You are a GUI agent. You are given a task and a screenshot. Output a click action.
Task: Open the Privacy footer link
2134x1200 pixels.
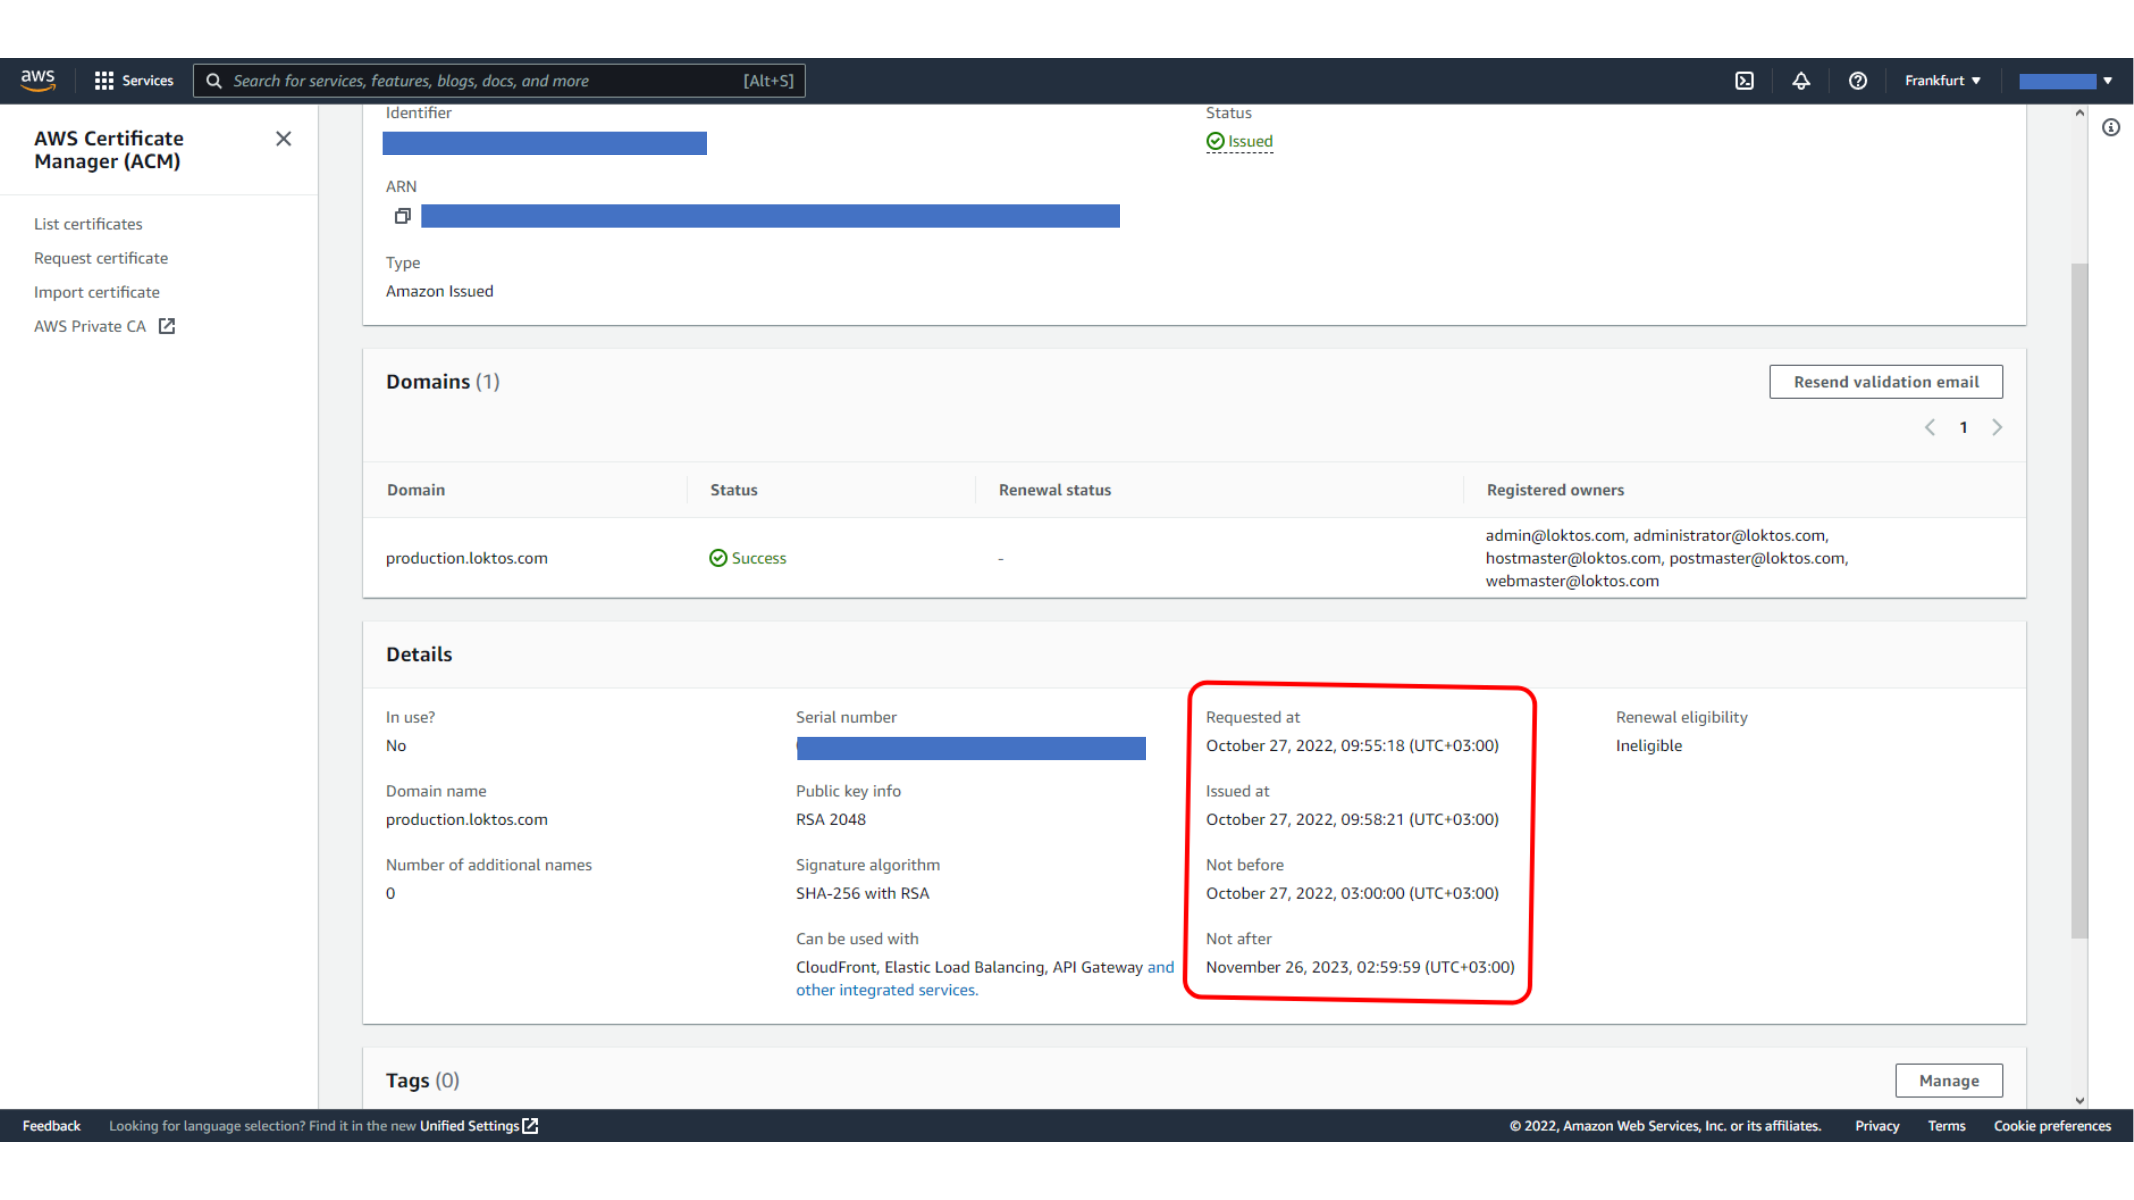tap(1877, 1126)
